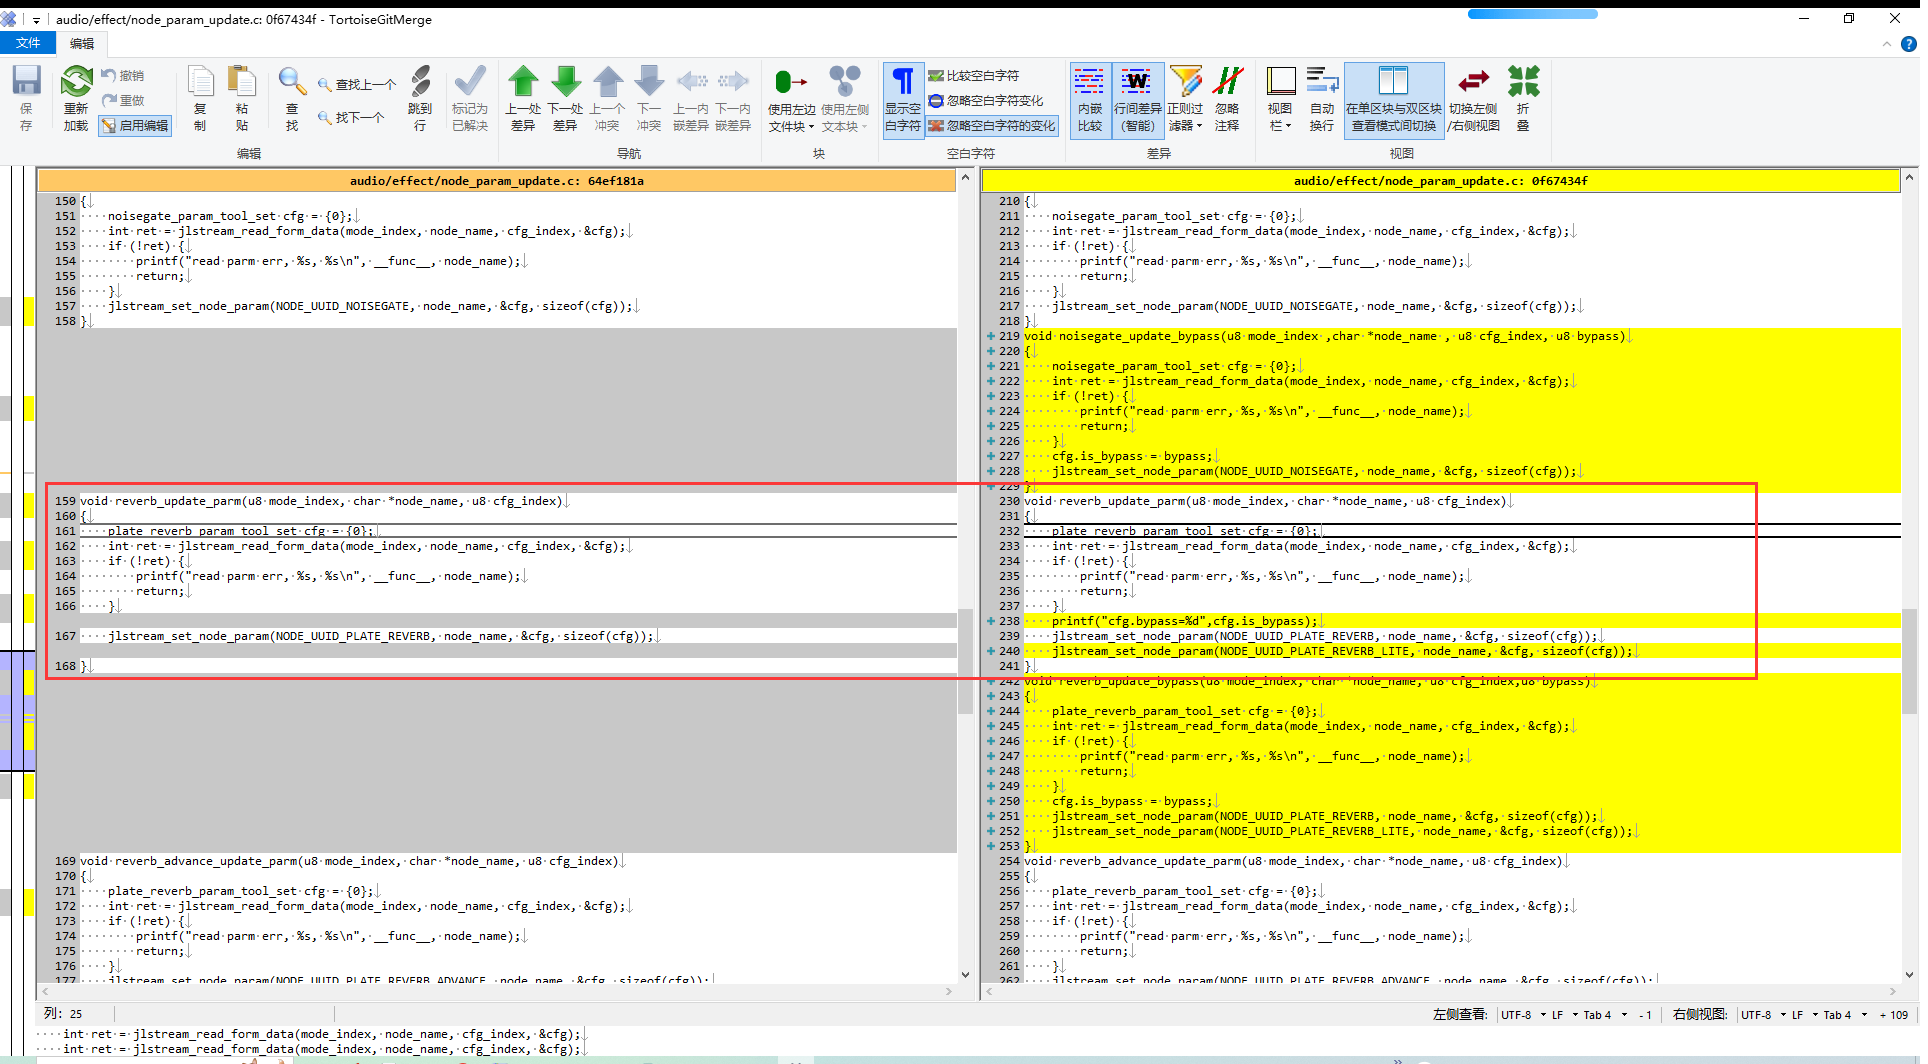This screenshot has height=1064, width=1928.
Task: Open left view UTF-8 encoding dropdown
Action: (x=1523, y=1014)
